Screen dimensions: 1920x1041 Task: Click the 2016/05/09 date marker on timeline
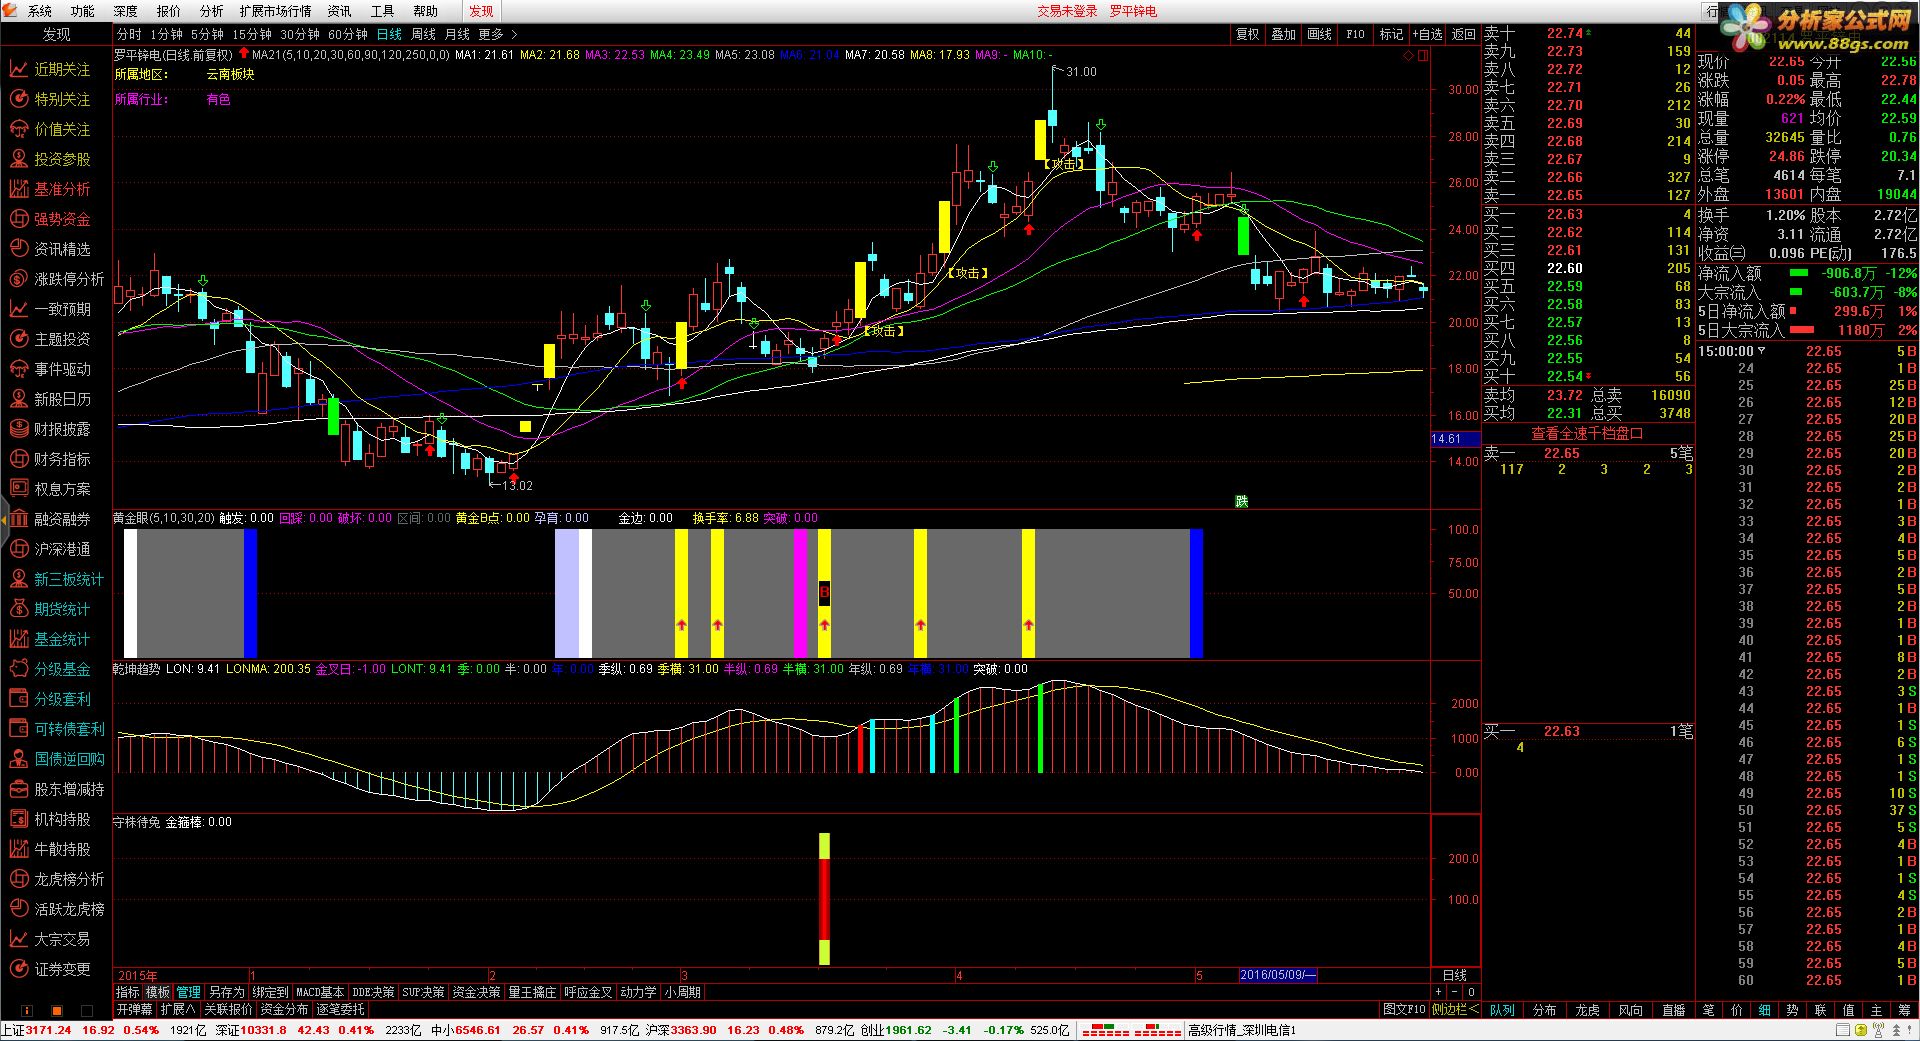[1278, 975]
